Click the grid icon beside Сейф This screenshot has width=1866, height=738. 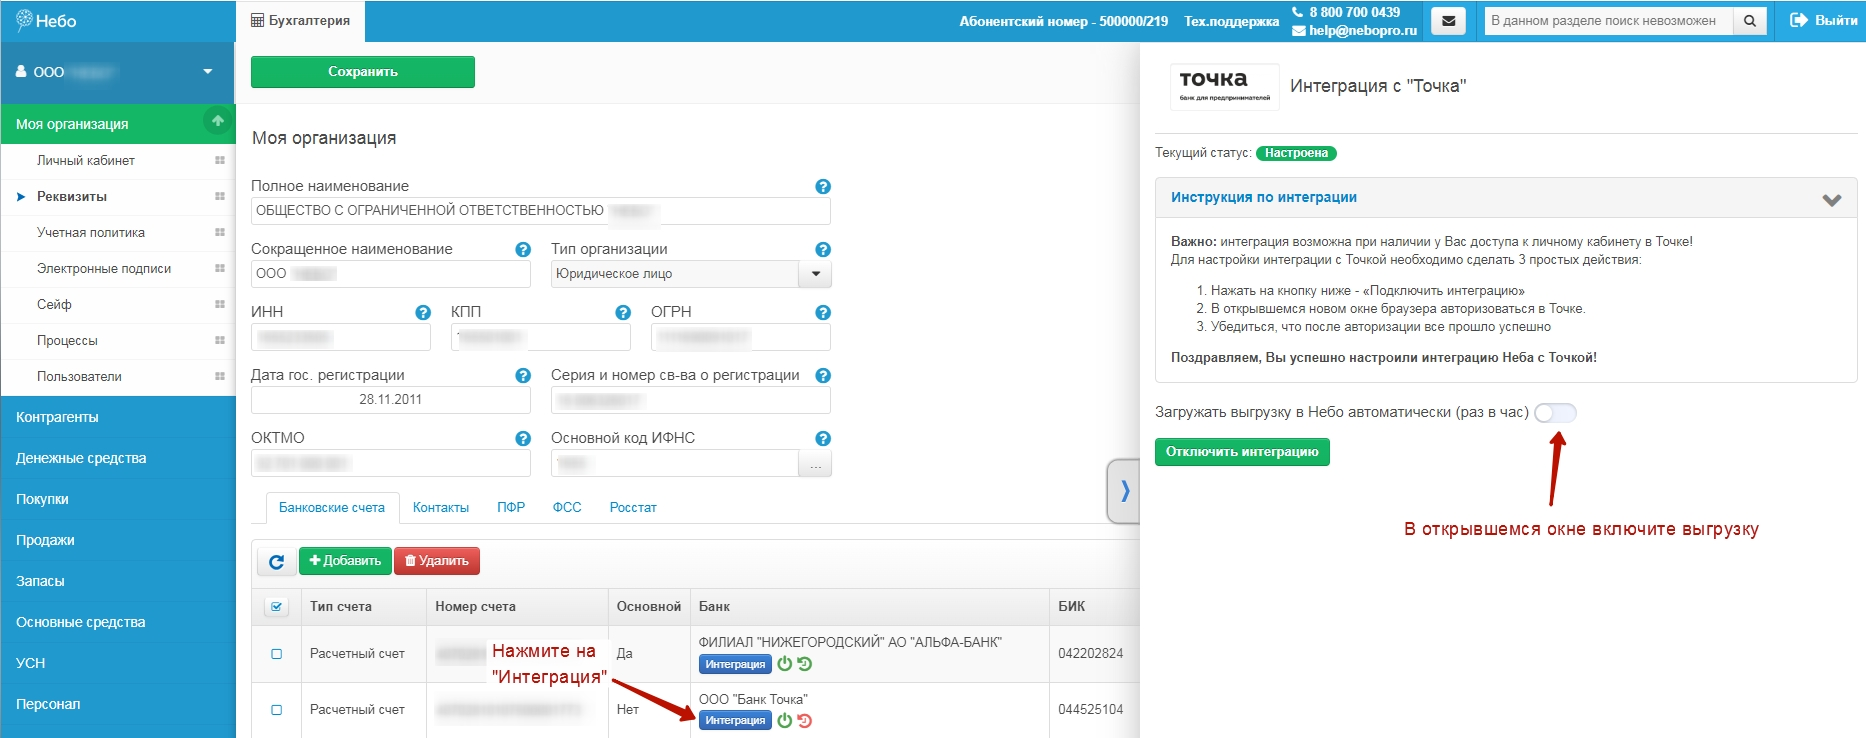pos(220,305)
